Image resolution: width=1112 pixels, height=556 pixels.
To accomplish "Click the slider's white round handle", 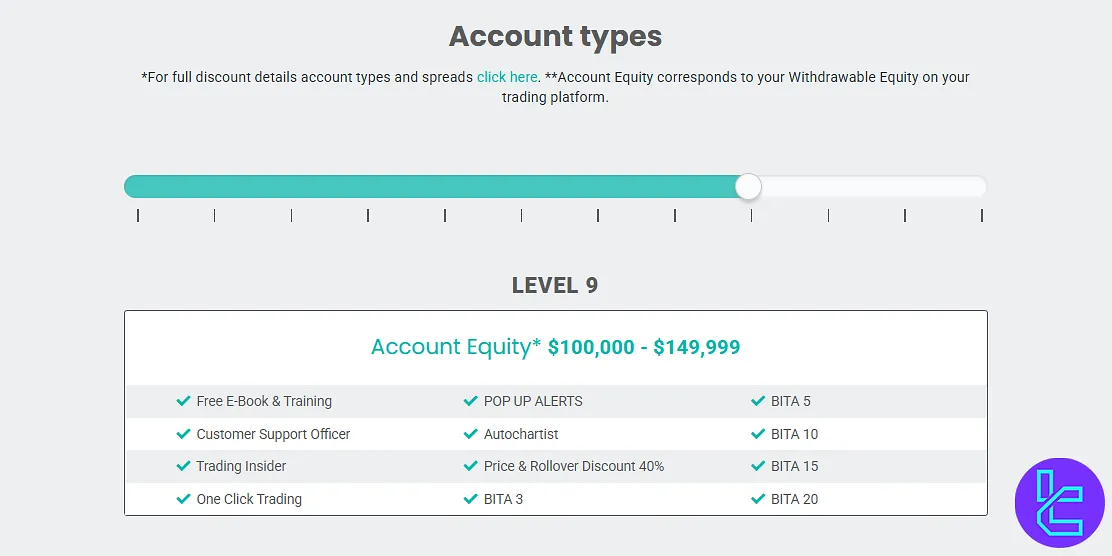I will coord(748,187).
